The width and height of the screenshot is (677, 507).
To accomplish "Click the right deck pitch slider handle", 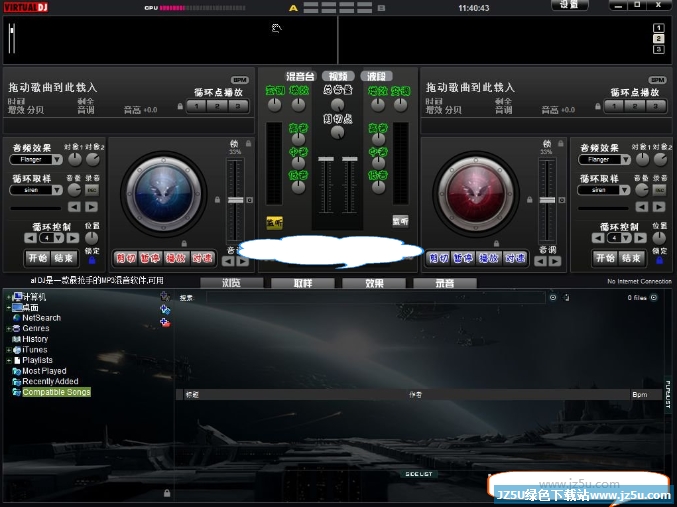I will (x=547, y=200).
